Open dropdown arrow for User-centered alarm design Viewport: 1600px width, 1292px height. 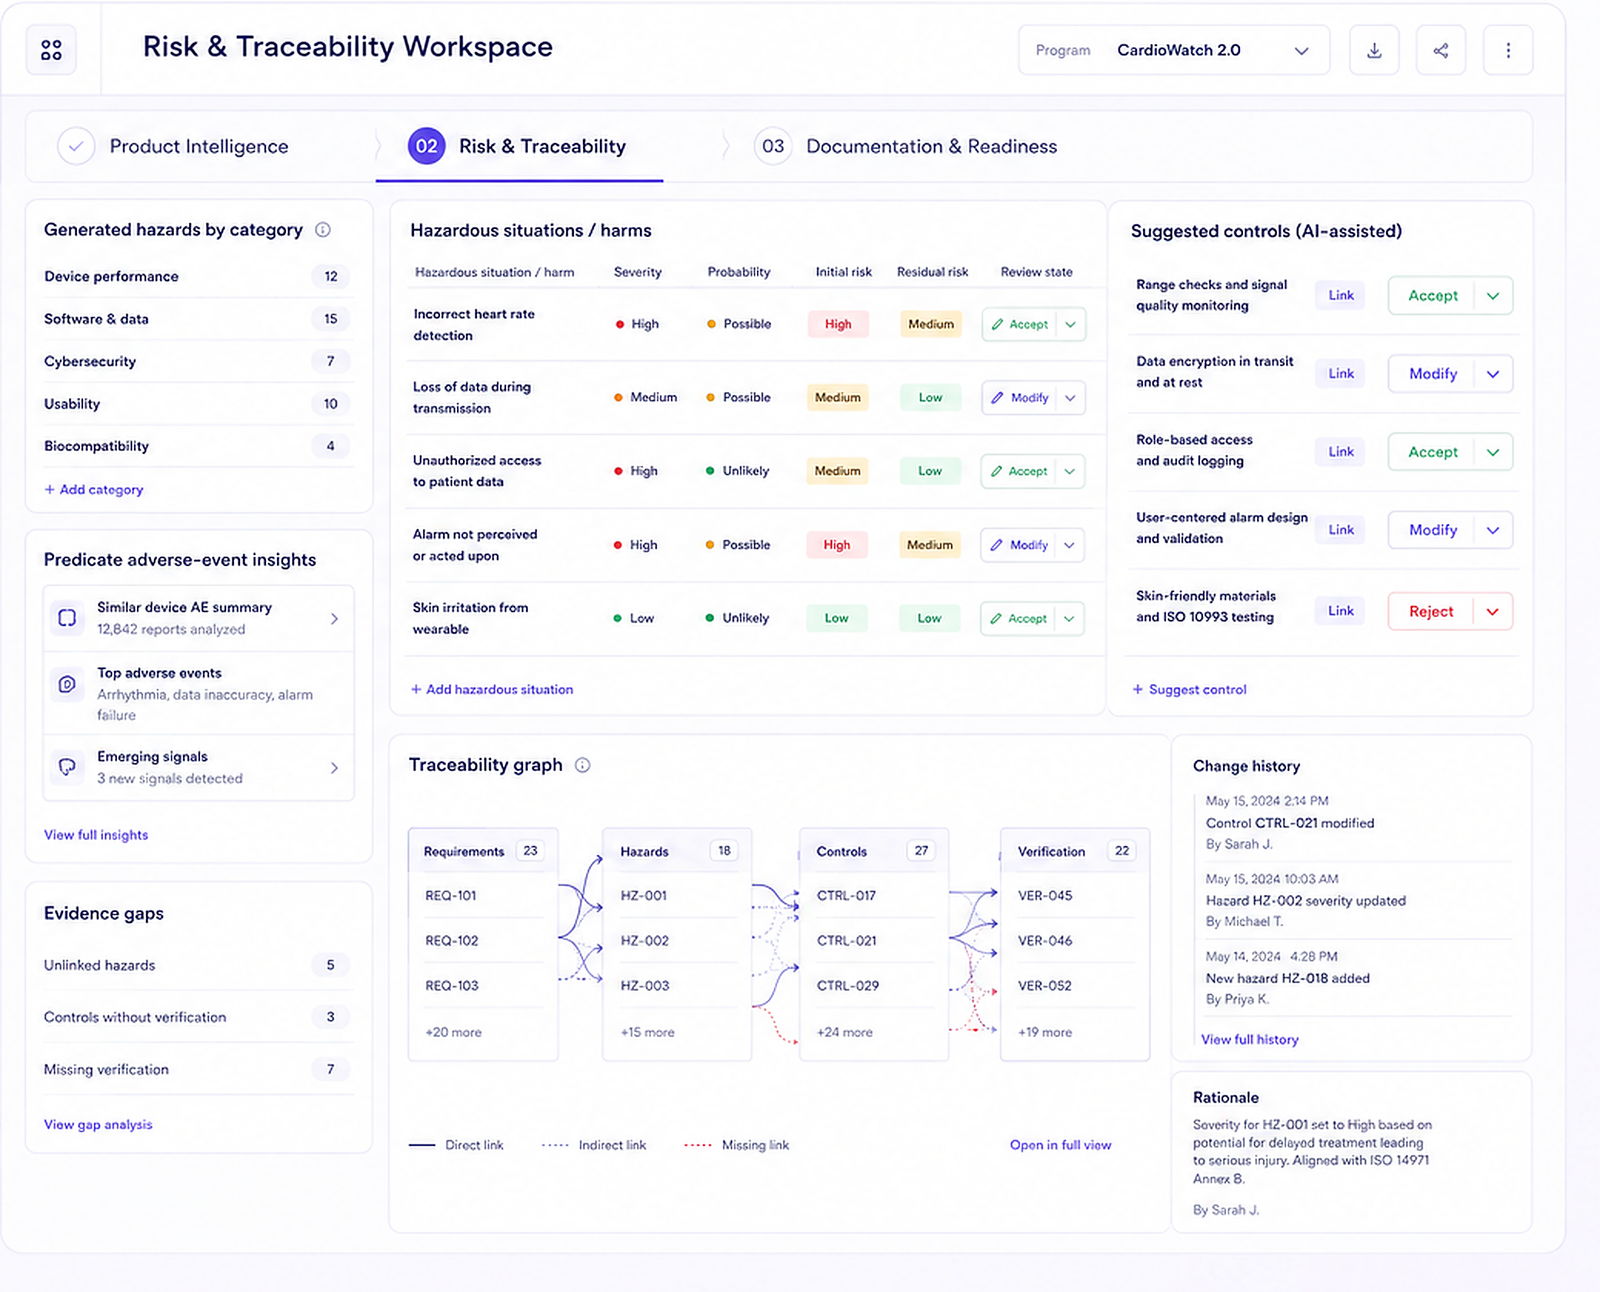(x=1493, y=530)
